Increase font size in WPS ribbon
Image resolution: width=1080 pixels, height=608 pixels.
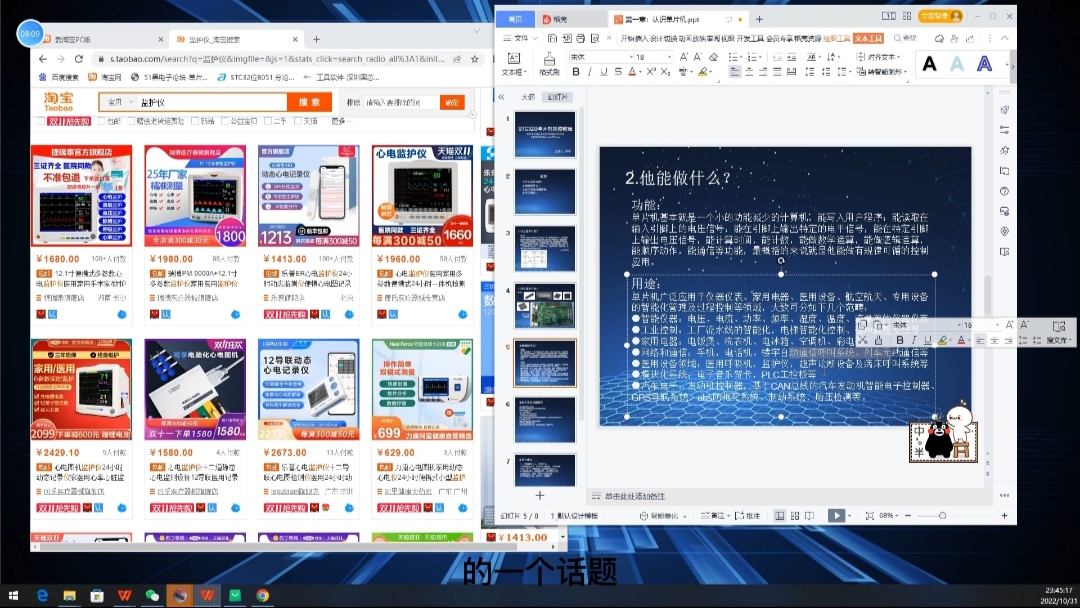(x=683, y=57)
